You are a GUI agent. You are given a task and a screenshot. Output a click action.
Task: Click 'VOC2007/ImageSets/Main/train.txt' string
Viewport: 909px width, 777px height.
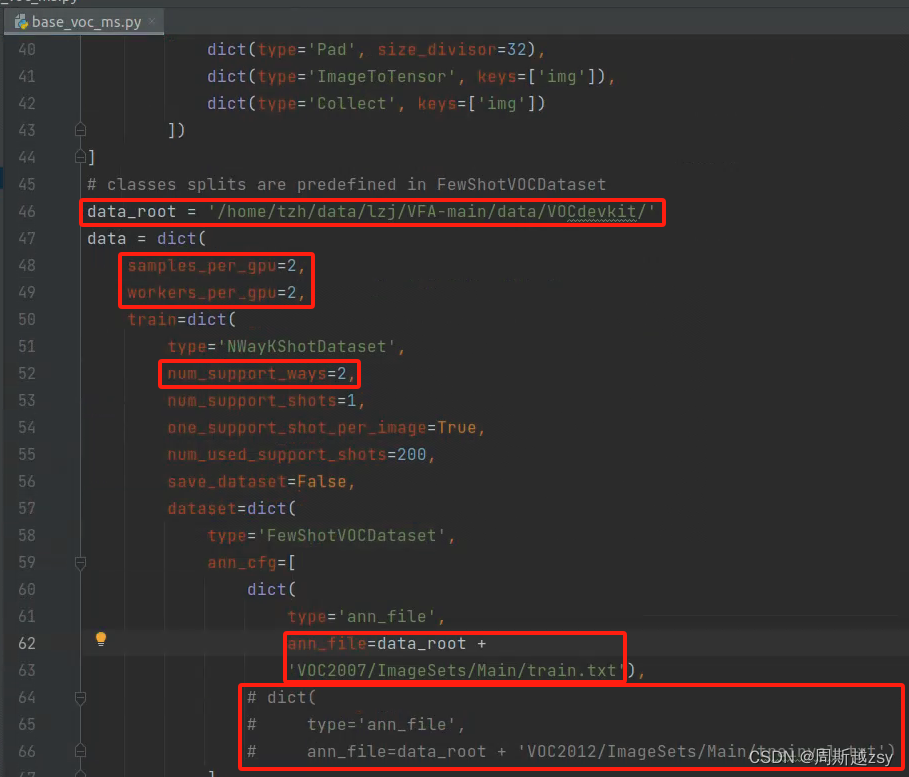click(x=456, y=670)
